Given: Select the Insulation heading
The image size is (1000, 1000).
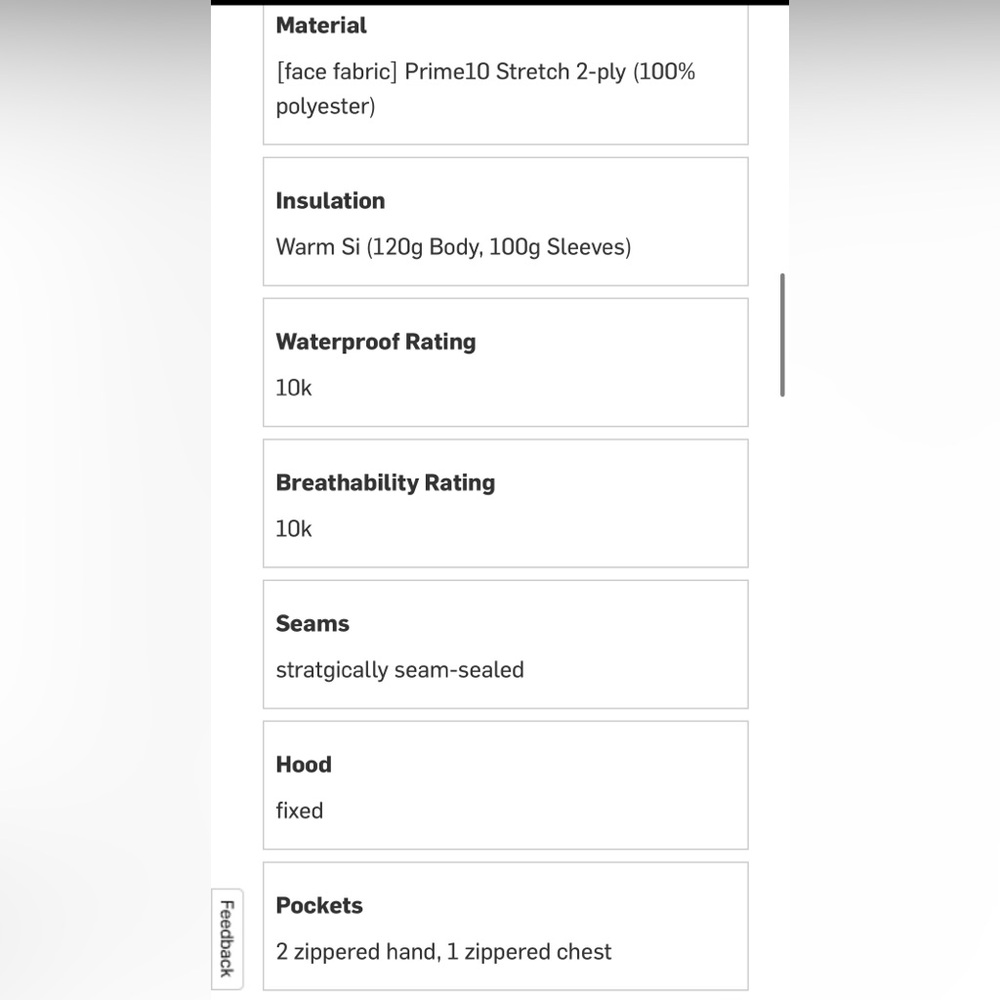Looking at the screenshot, I should click(x=330, y=201).
